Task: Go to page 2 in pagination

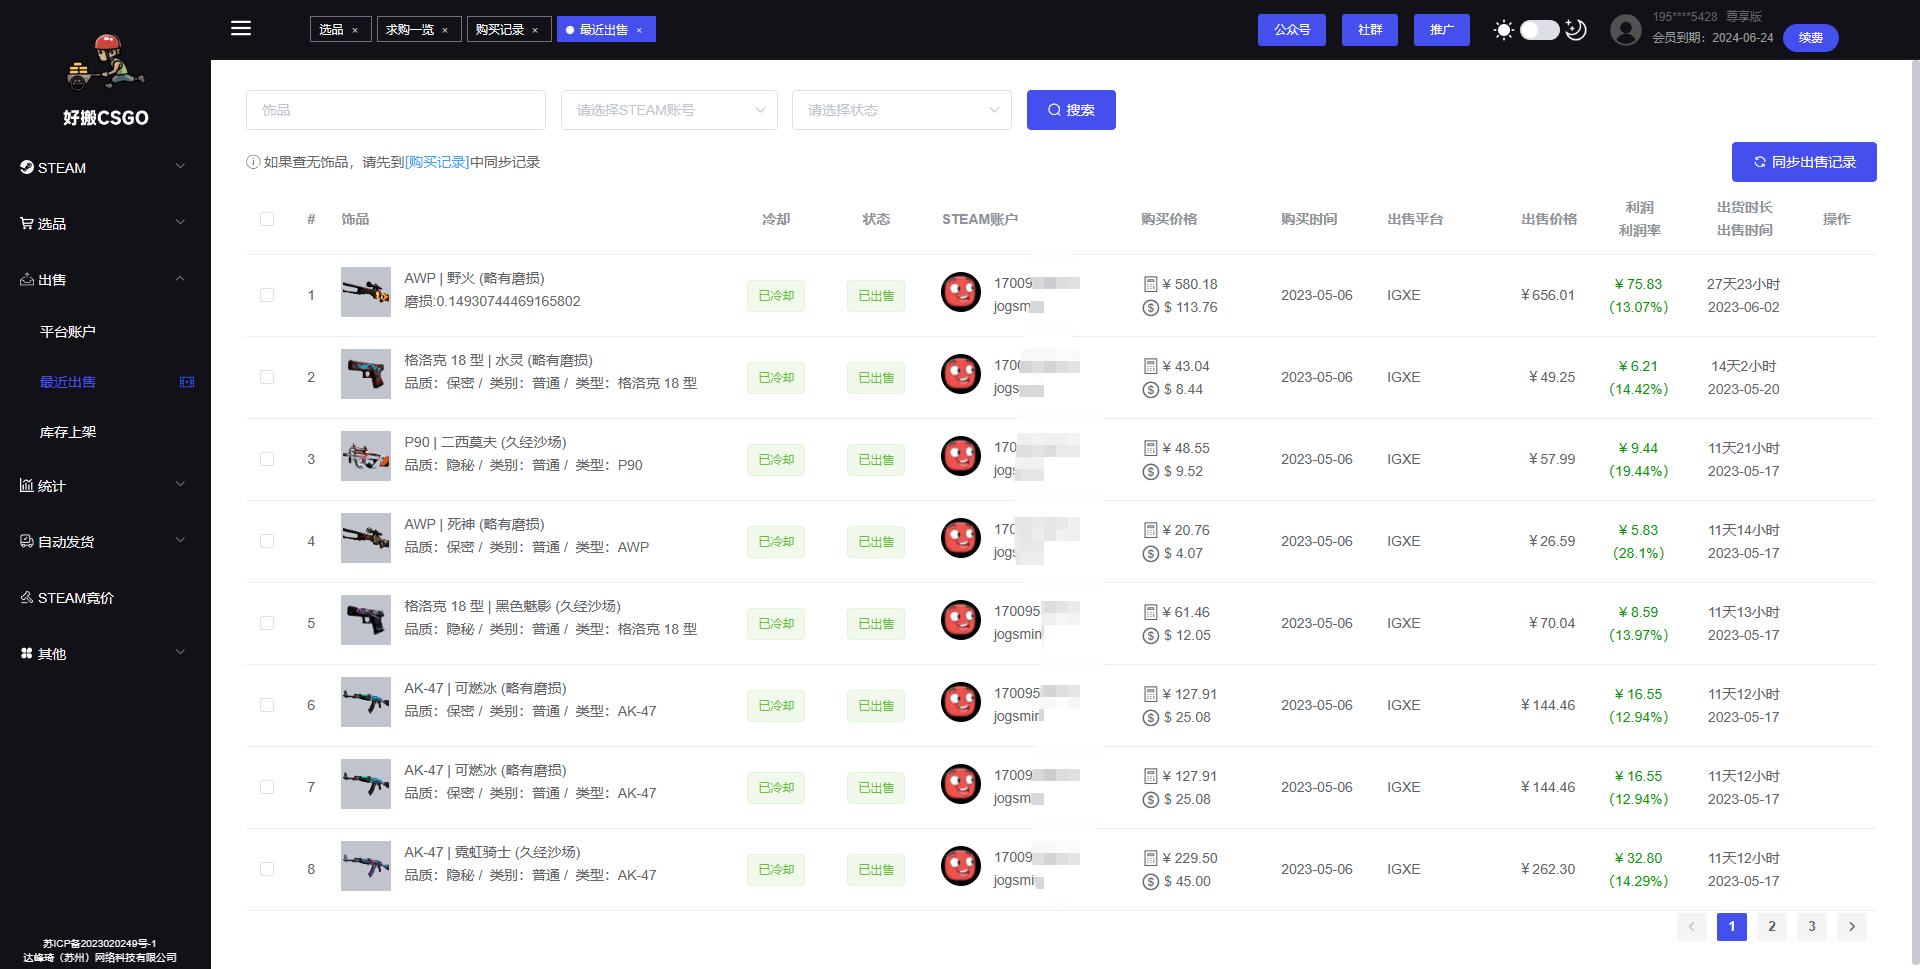Action: coord(1772,927)
